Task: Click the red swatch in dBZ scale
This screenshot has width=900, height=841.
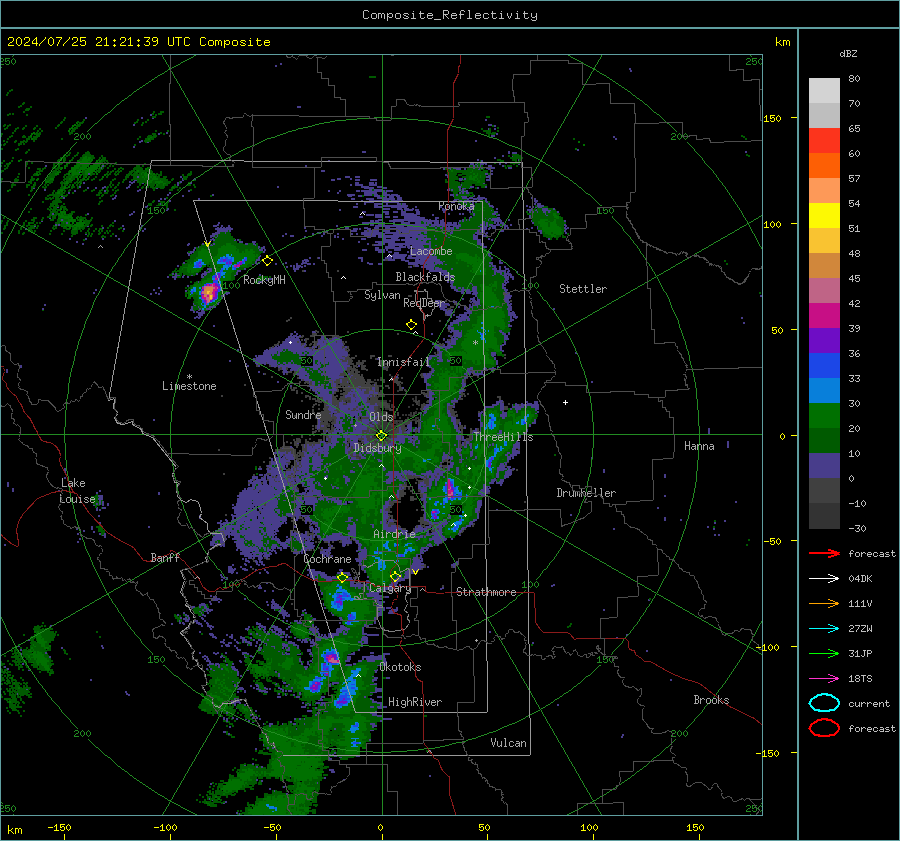Action: (824, 141)
